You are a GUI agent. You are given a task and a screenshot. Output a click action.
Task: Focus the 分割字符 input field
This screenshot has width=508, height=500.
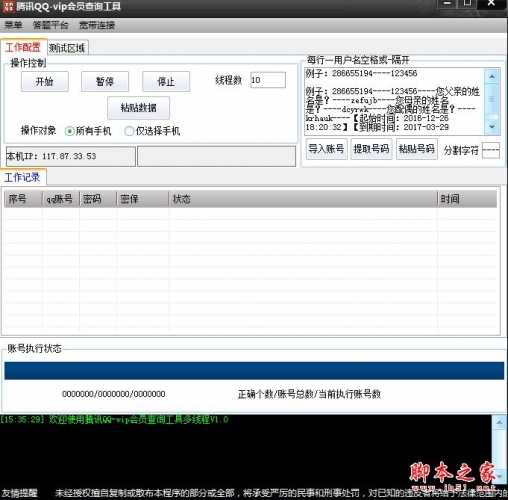(491, 150)
